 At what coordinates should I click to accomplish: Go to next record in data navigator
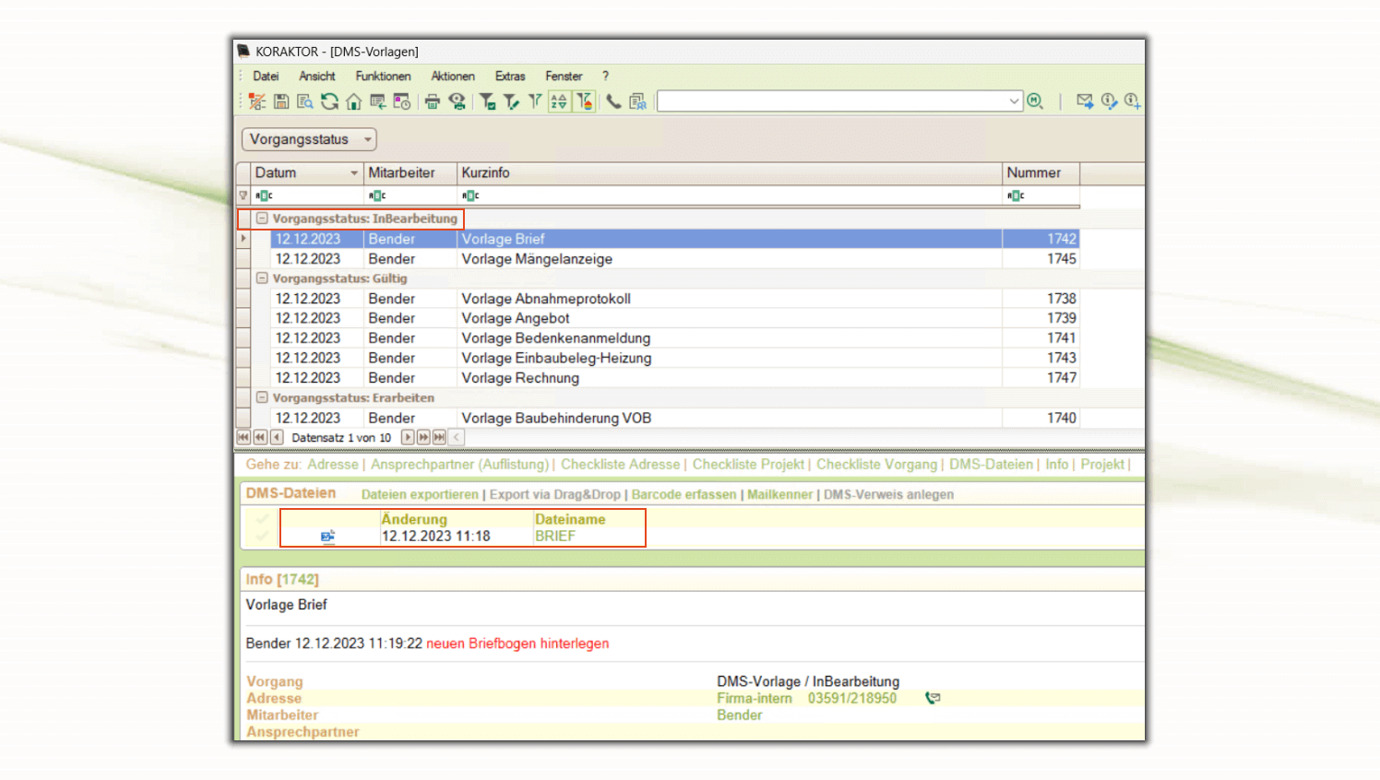407,437
